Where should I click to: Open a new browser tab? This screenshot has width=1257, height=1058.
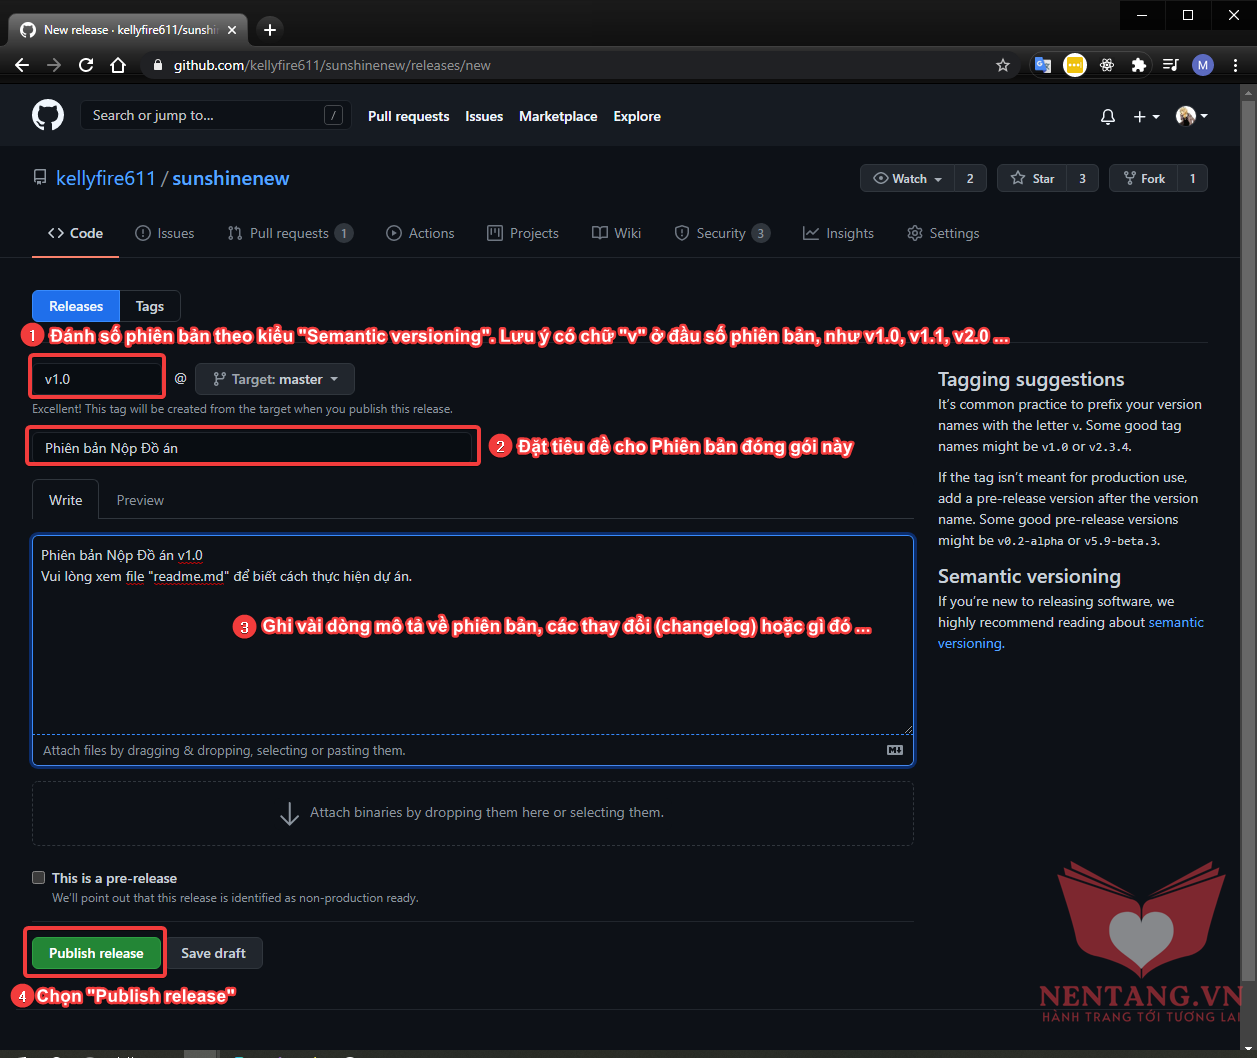(x=270, y=29)
